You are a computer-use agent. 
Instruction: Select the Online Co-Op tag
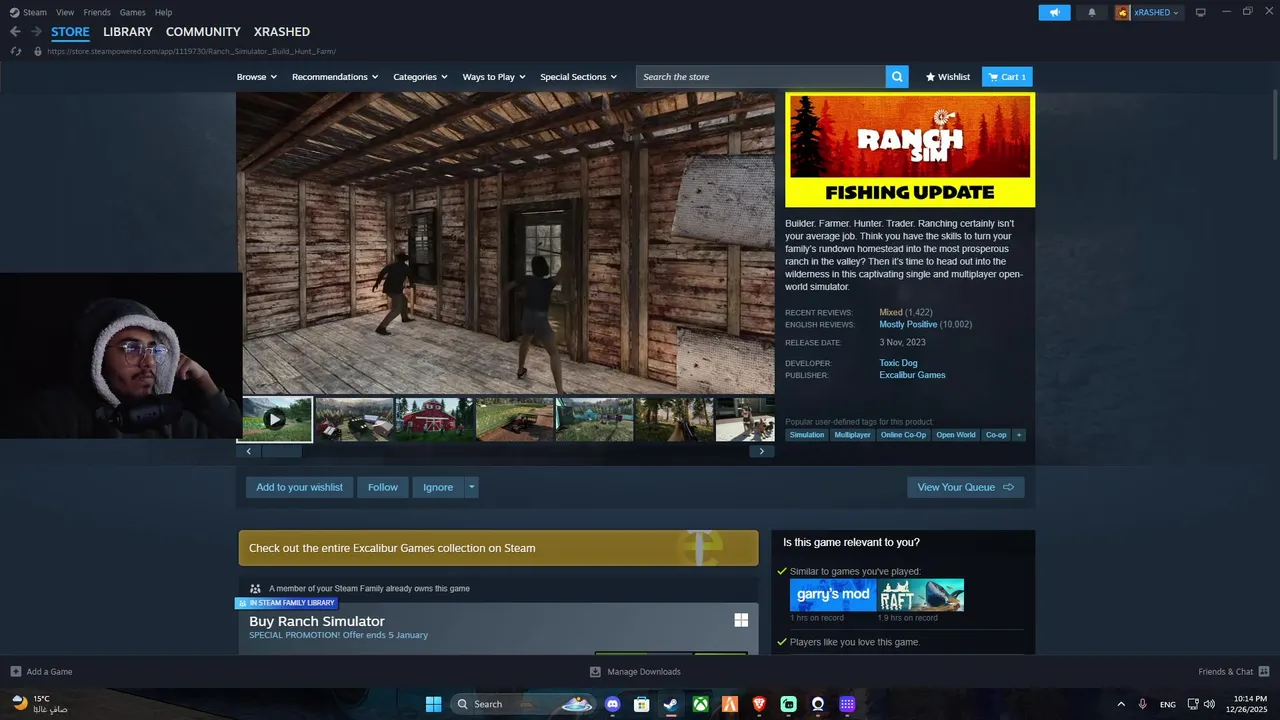pos(904,435)
